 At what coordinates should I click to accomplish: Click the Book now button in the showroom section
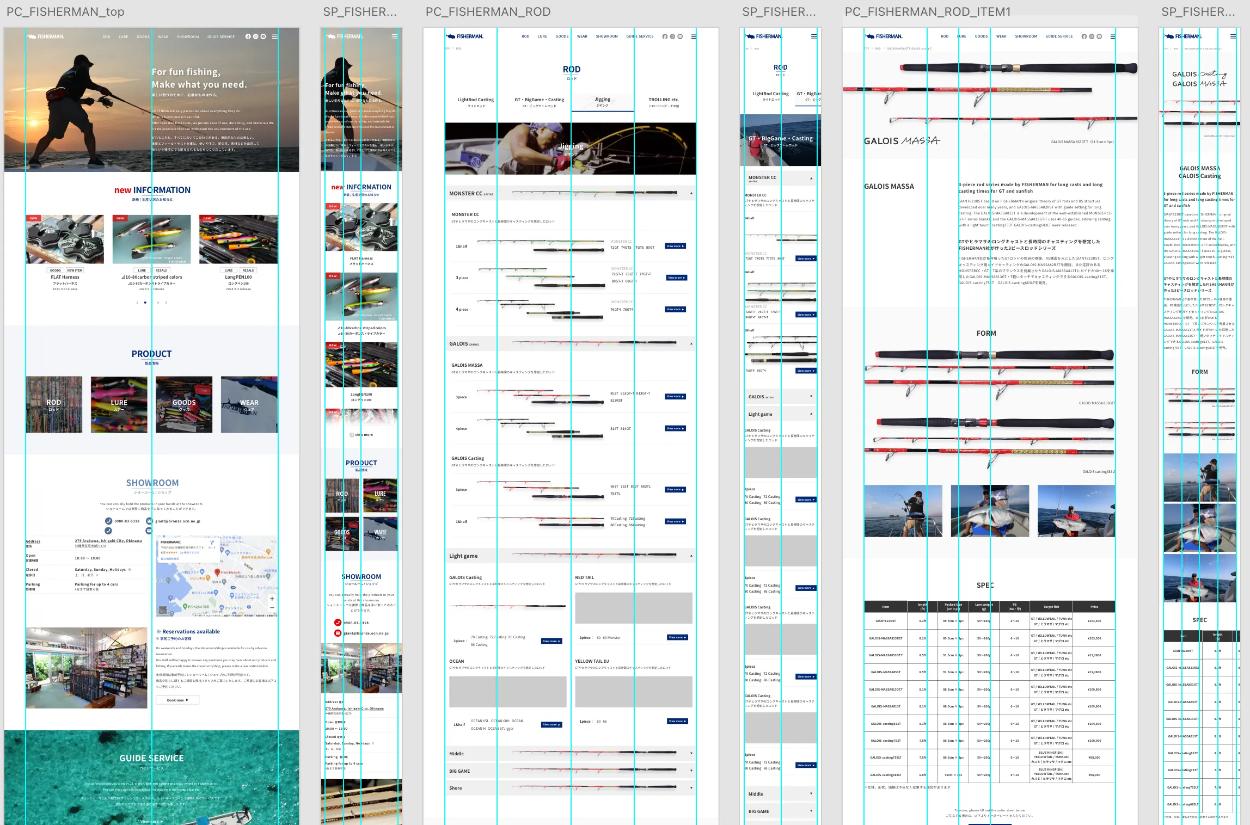[x=176, y=700]
